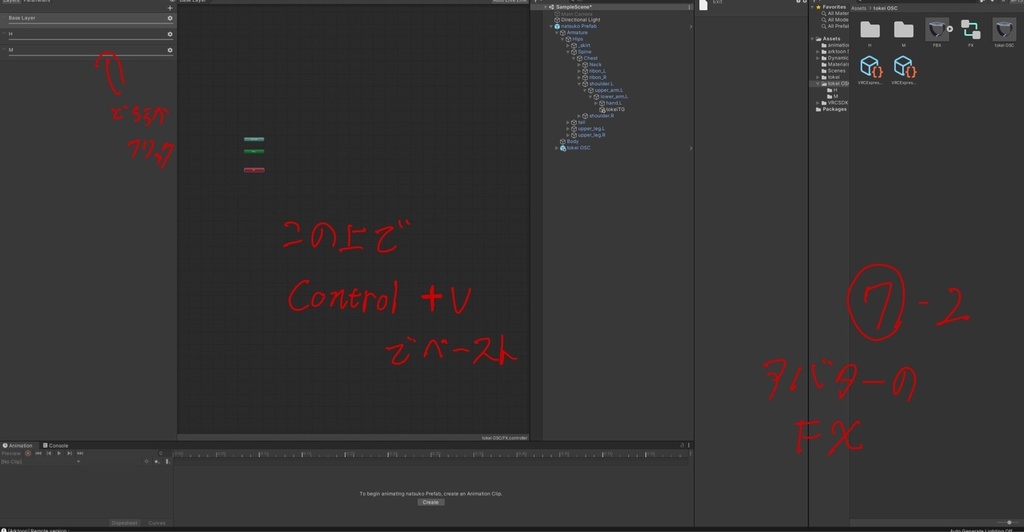
Task: Open settings gear of Base Layer
Action: (x=170, y=18)
